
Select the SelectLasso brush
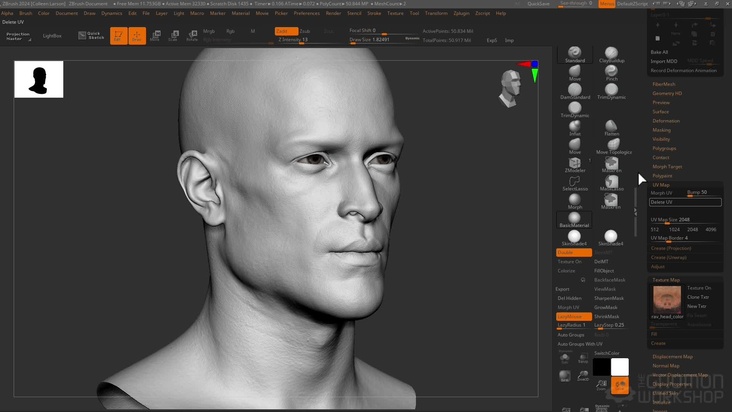point(575,183)
